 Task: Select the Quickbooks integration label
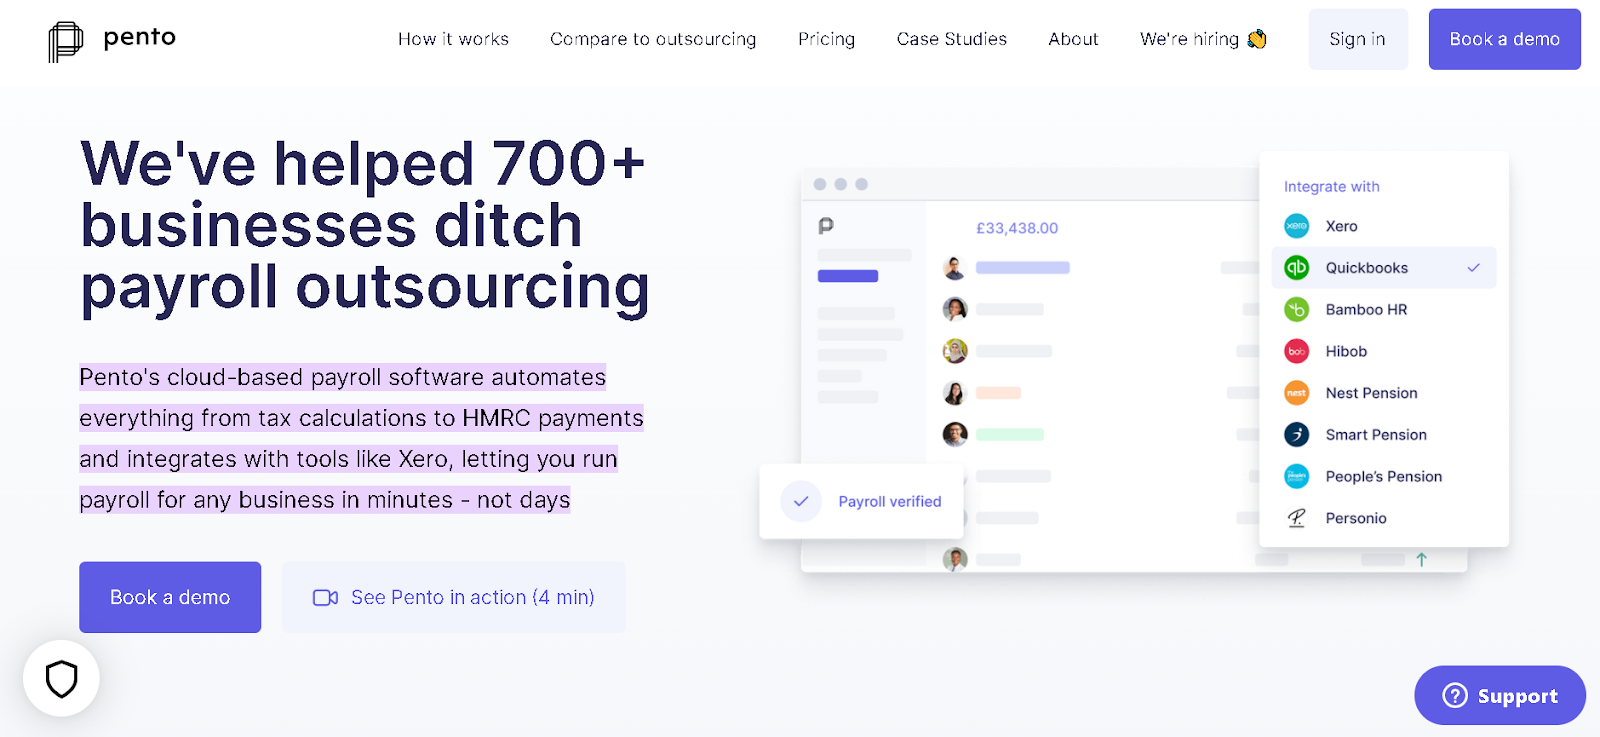[1366, 268]
